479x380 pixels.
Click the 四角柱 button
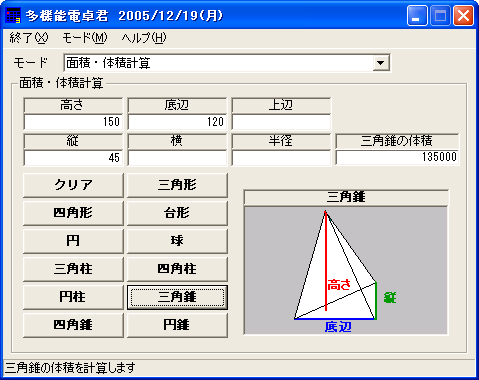click(x=177, y=269)
